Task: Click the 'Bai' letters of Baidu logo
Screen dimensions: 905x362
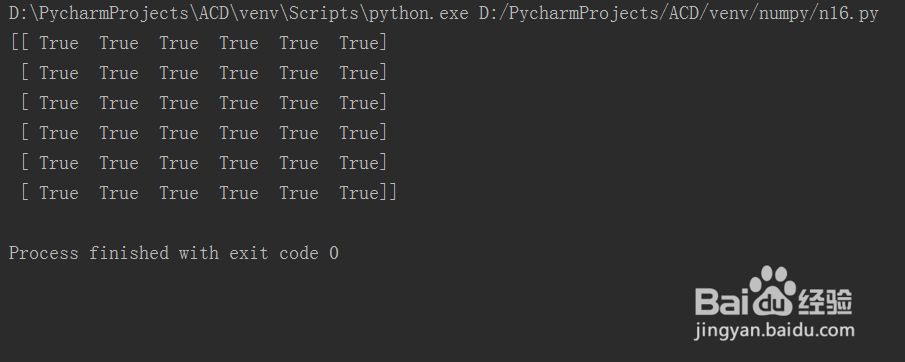Action: [721, 301]
